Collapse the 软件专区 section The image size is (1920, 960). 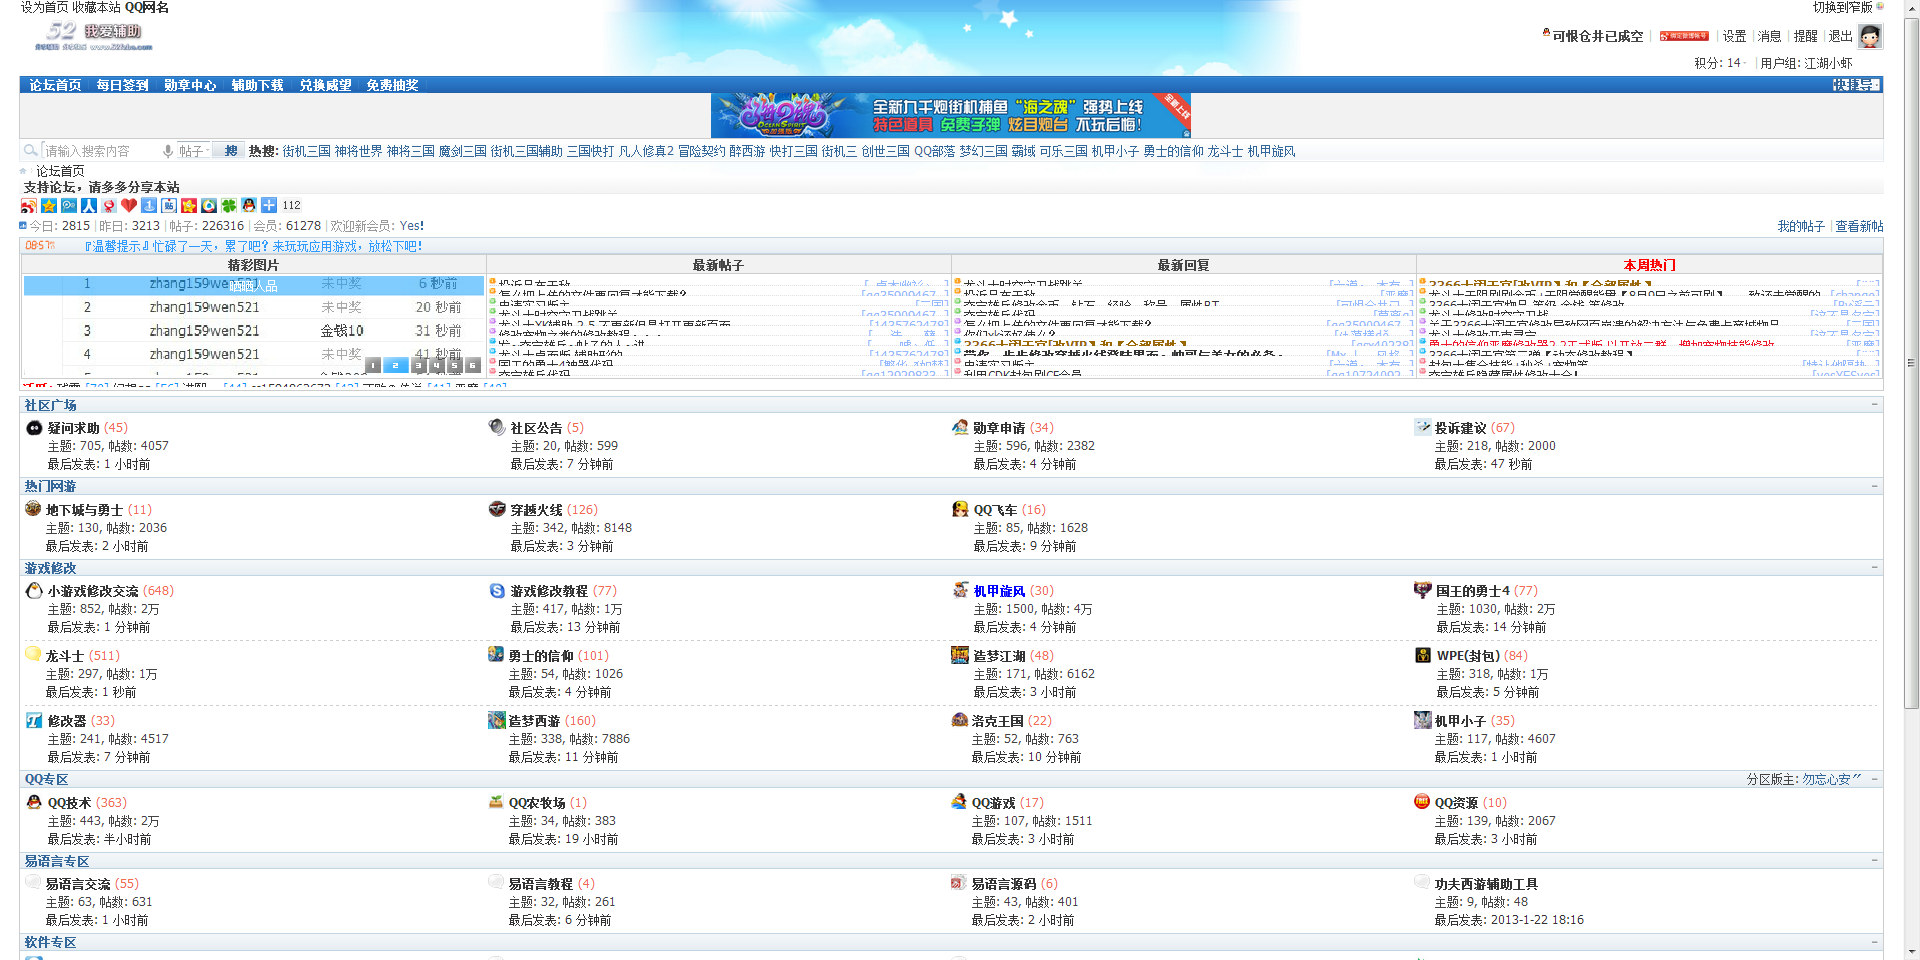[1874, 942]
